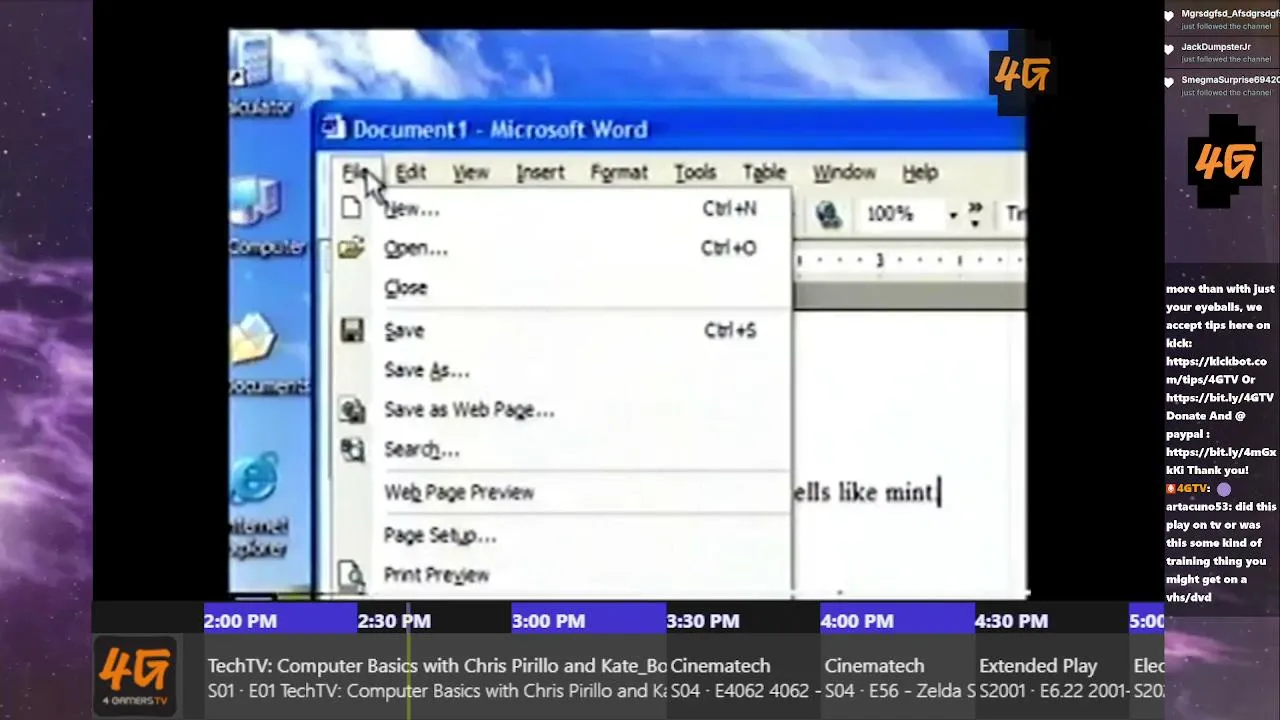Select the Cinematech S04 E4062 listing
The image size is (1280, 720).
[x=743, y=677]
